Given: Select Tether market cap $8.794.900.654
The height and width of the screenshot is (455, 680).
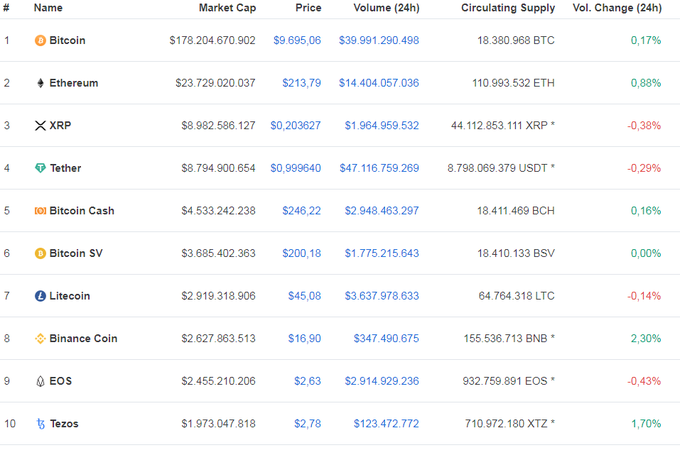Looking at the screenshot, I should [x=219, y=168].
